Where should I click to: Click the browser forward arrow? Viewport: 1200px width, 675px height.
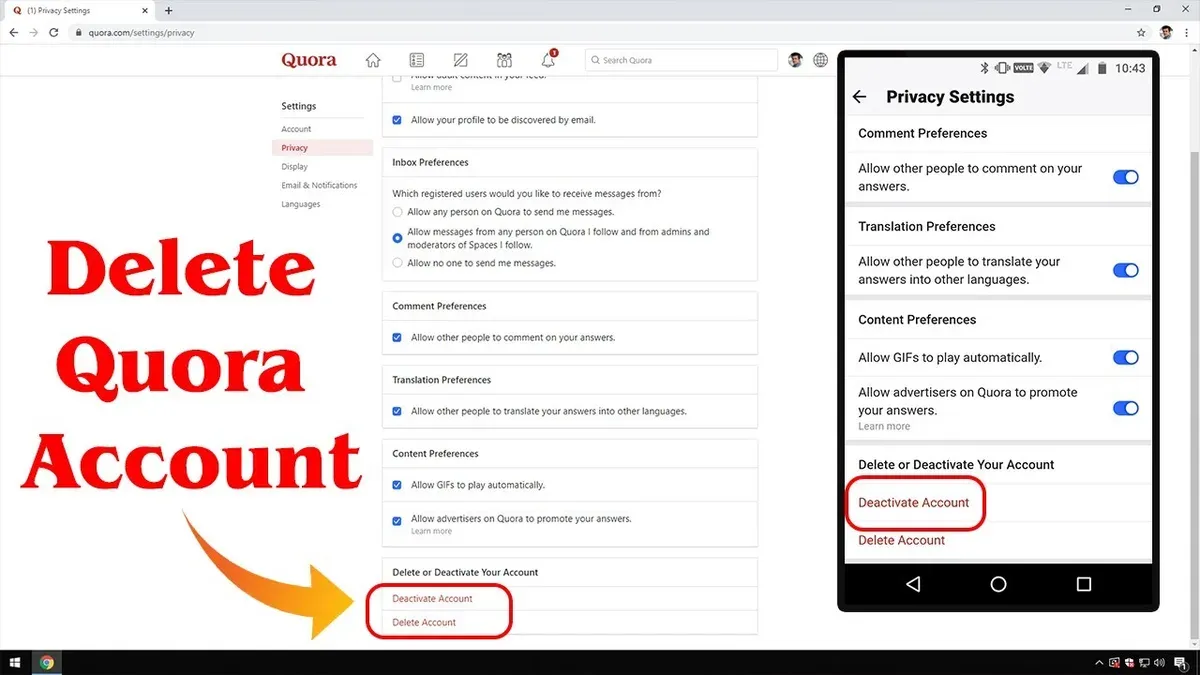click(35, 32)
